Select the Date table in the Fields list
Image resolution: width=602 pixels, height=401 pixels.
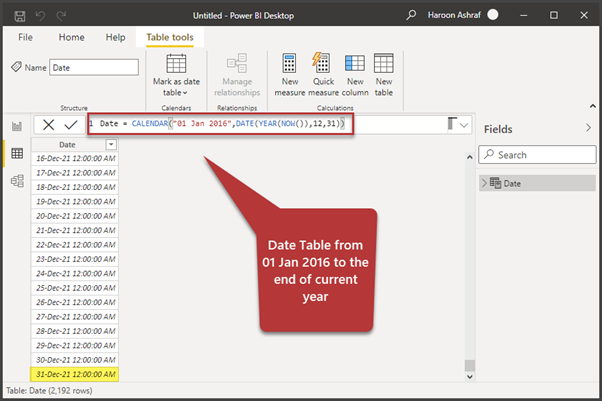pyautogui.click(x=537, y=183)
